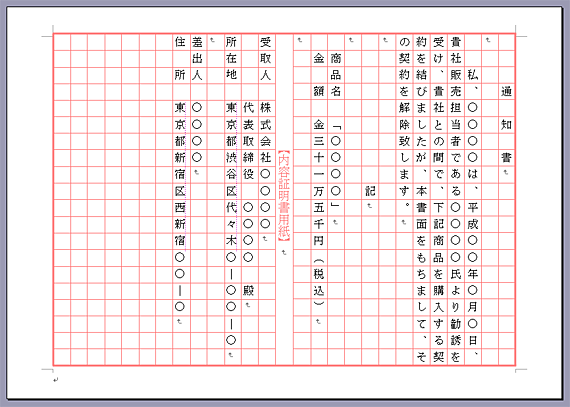
Task: Place cursor on the 通 title character
Action: point(506,91)
